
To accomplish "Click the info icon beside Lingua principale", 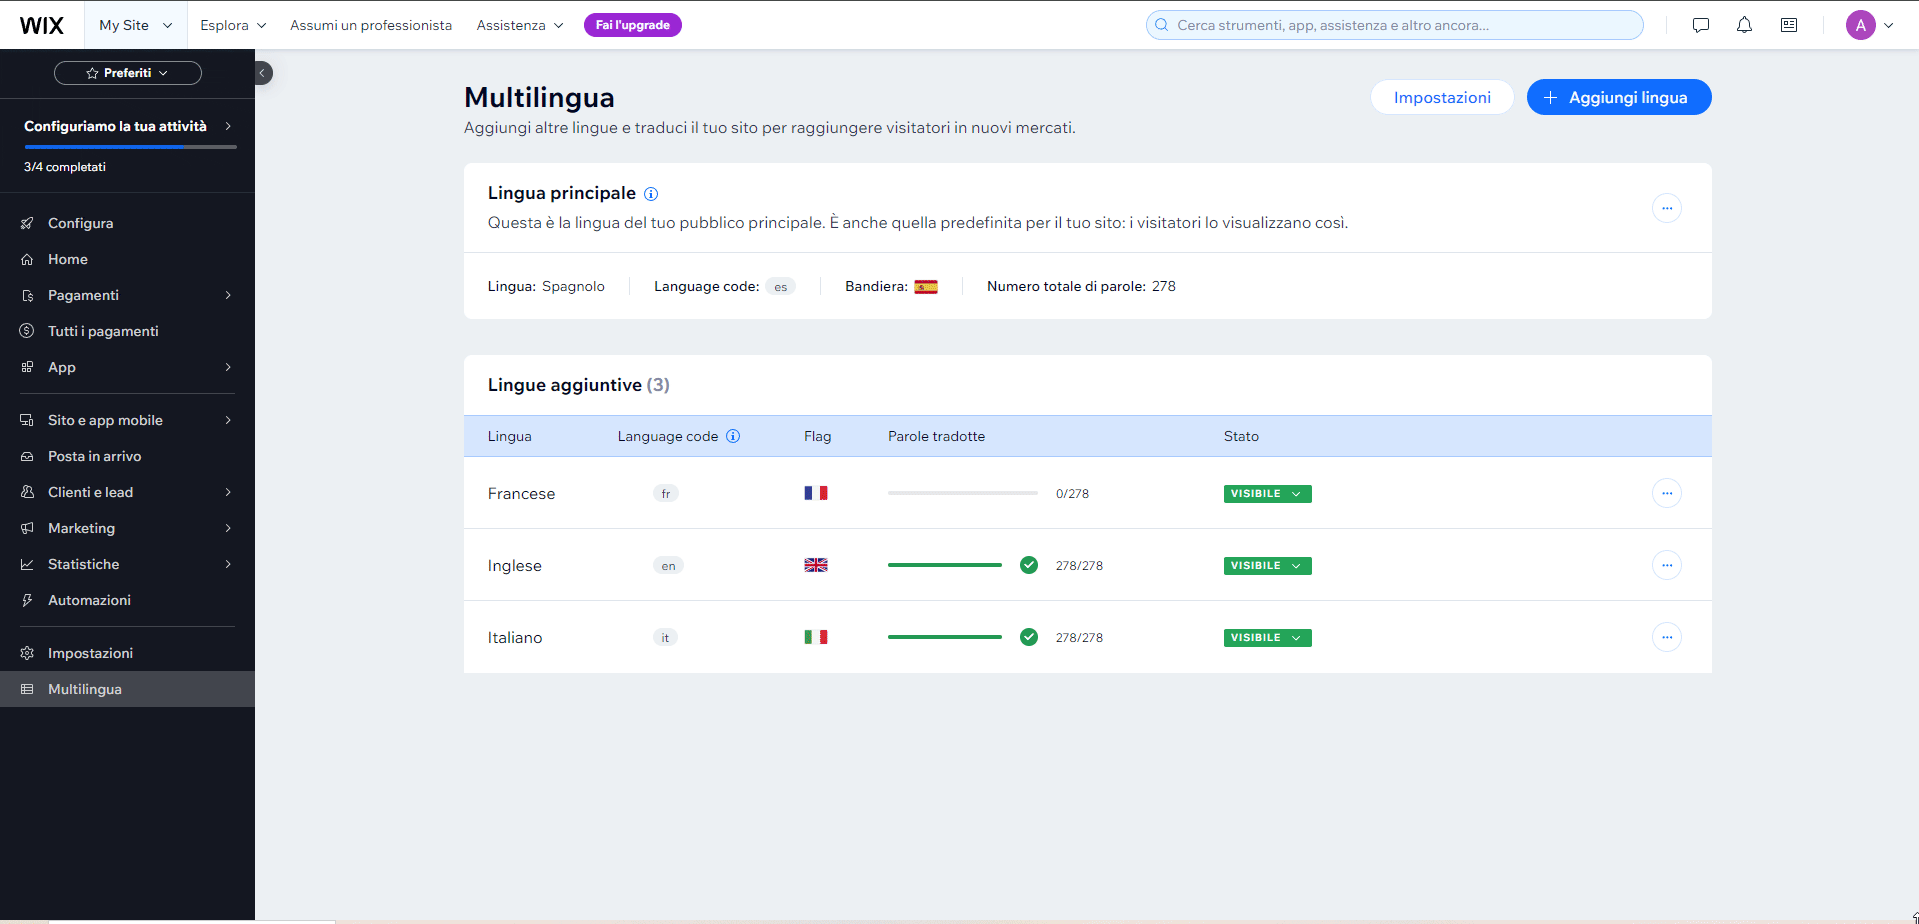I will click(651, 194).
